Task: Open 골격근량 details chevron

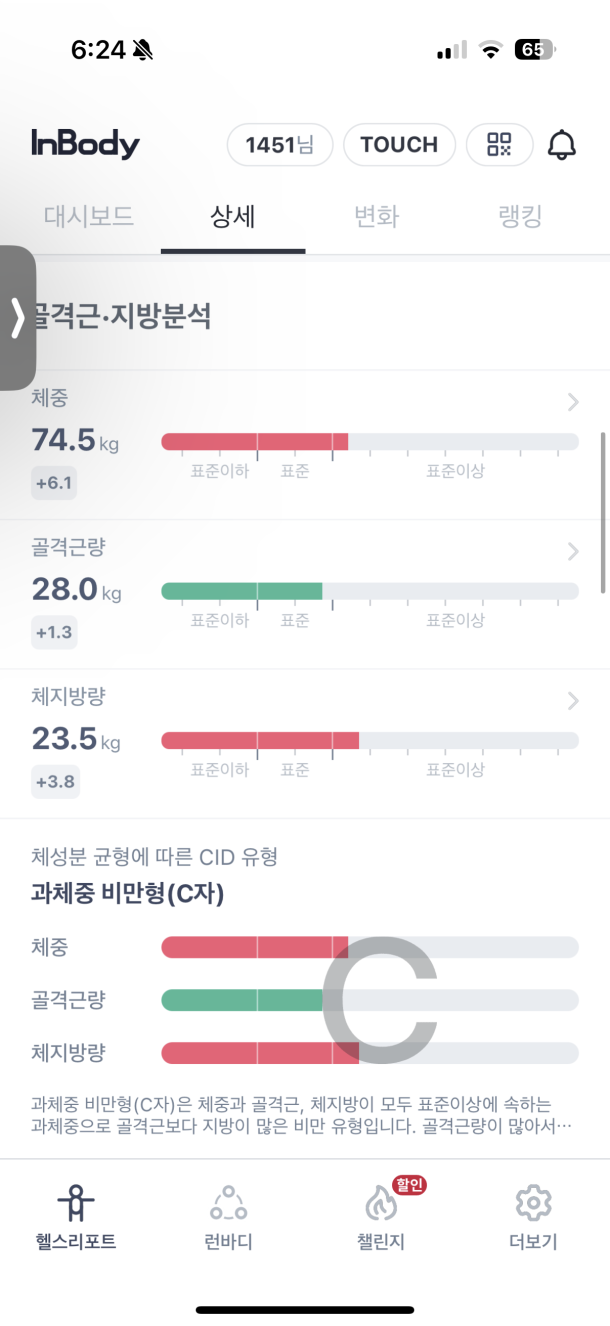Action: coord(573,551)
